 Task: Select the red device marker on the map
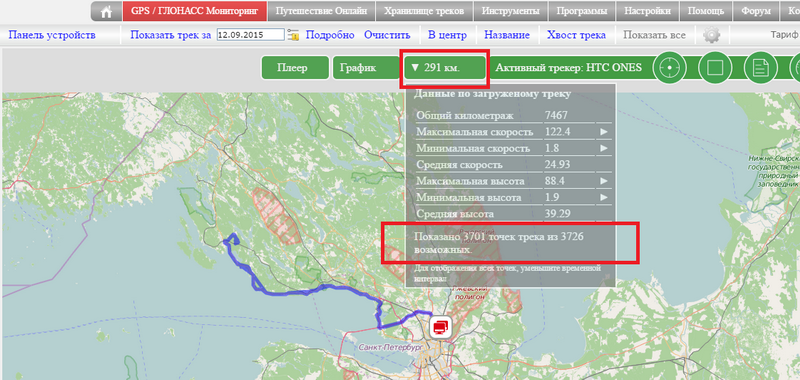coord(441,325)
